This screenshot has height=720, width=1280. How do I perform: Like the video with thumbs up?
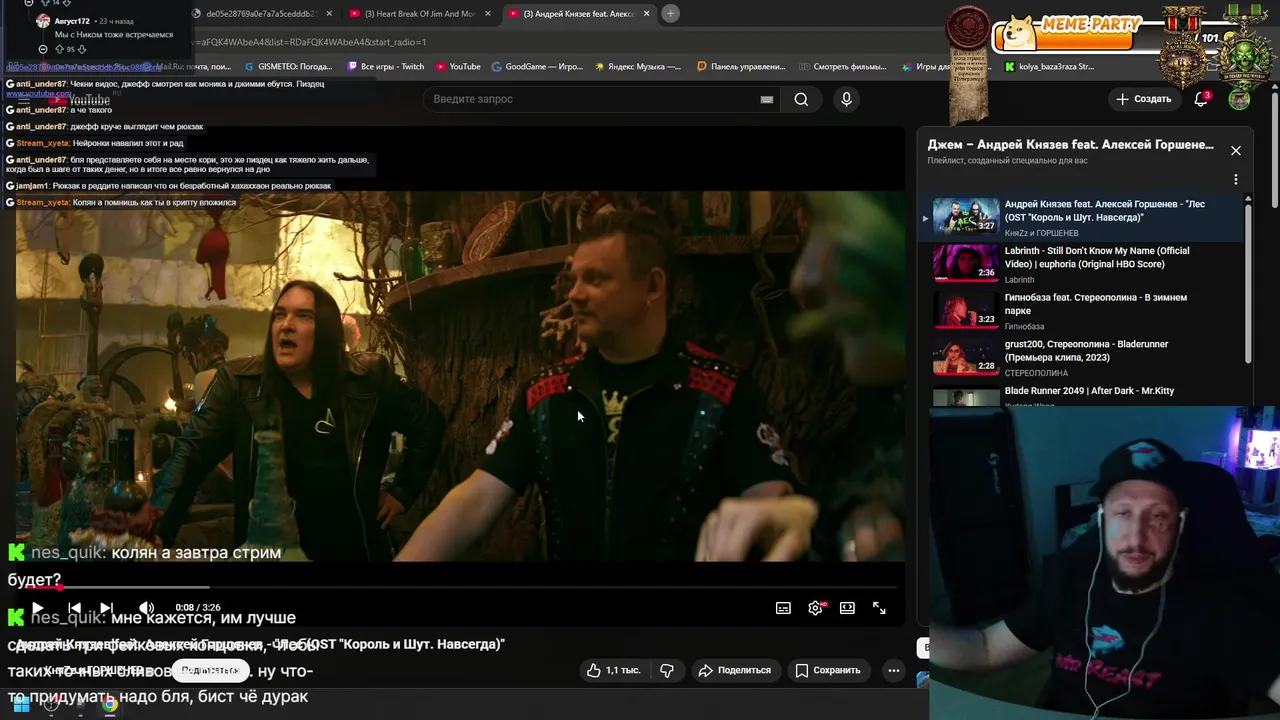point(613,670)
